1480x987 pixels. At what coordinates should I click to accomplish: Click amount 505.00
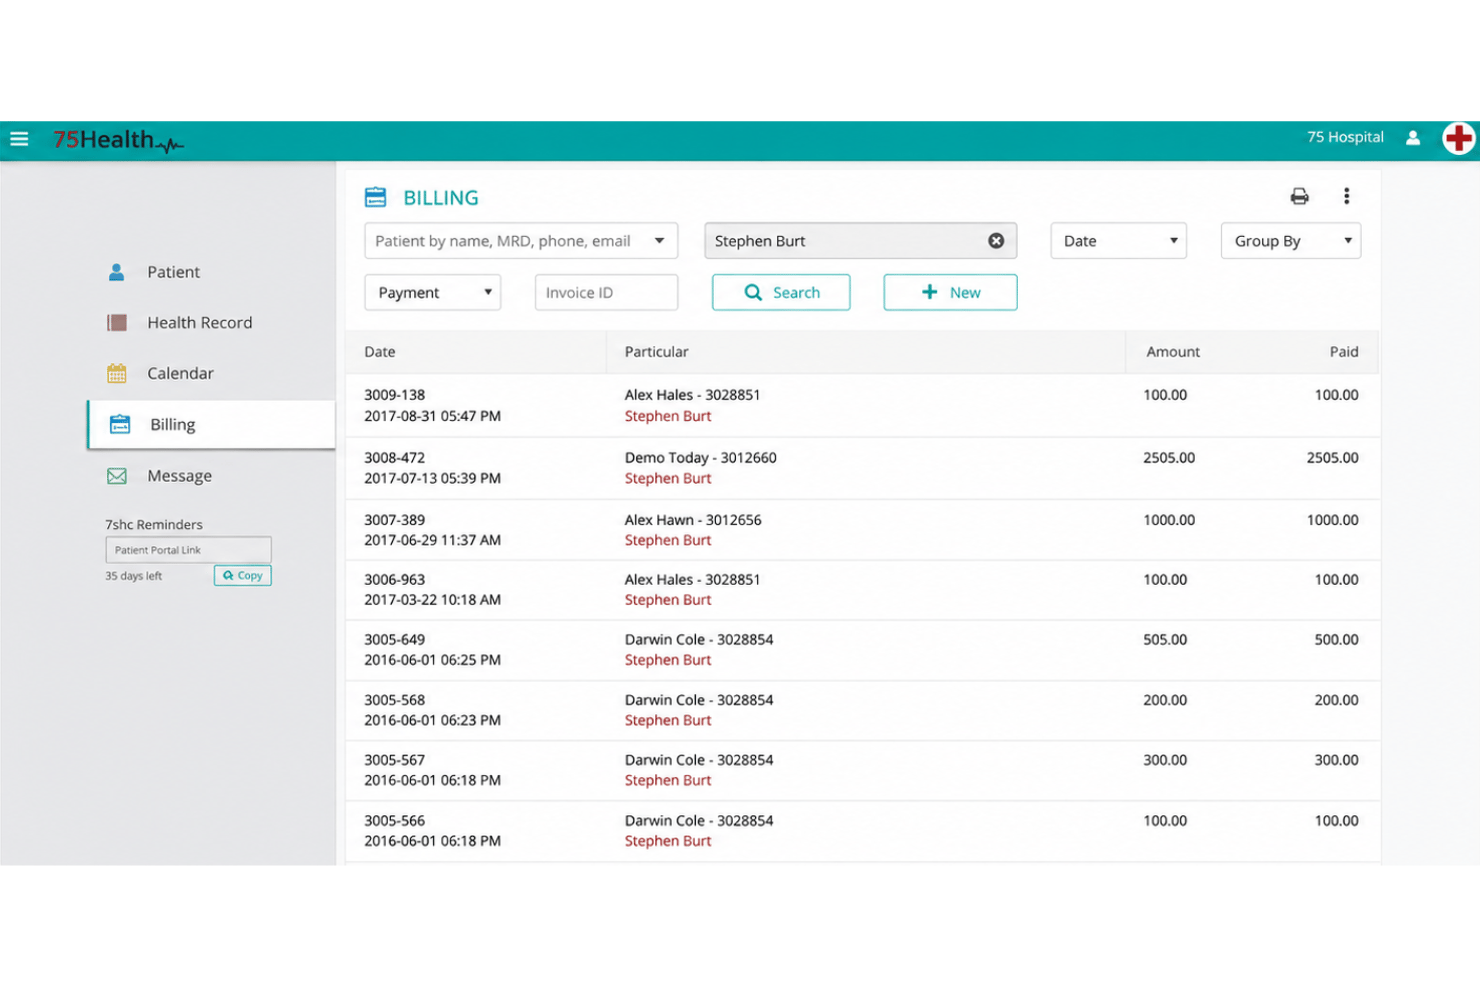click(x=1165, y=640)
